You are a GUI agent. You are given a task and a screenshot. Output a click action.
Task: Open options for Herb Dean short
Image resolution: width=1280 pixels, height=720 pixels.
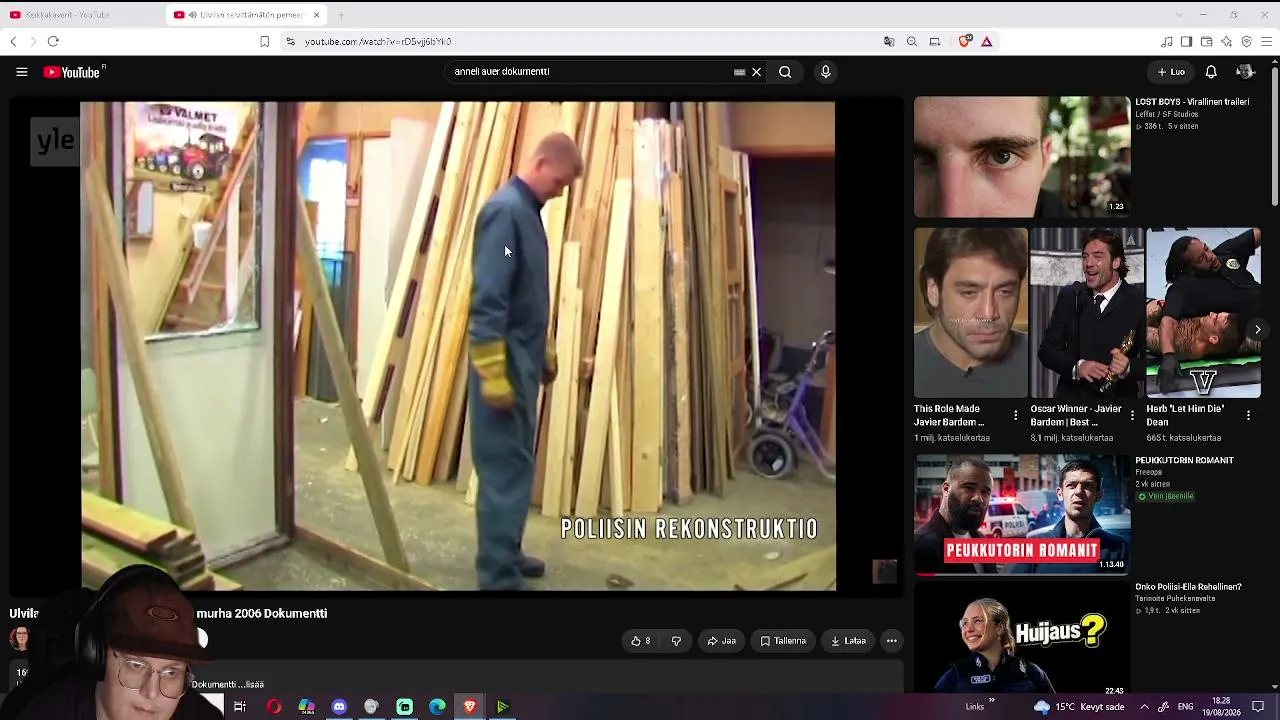point(1248,415)
